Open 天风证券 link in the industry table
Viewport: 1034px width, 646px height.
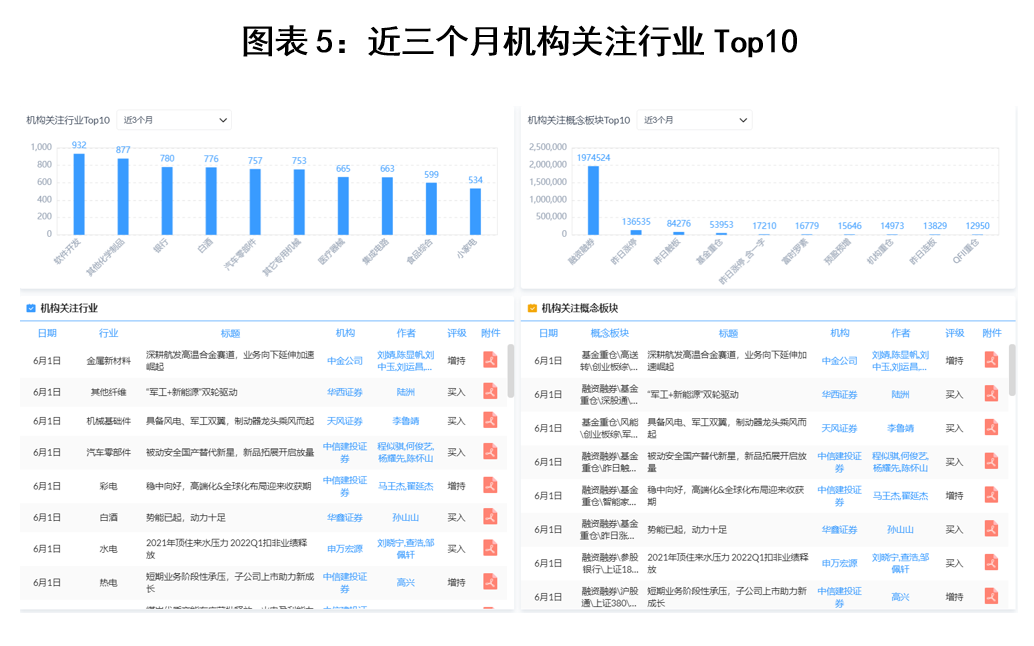345,421
